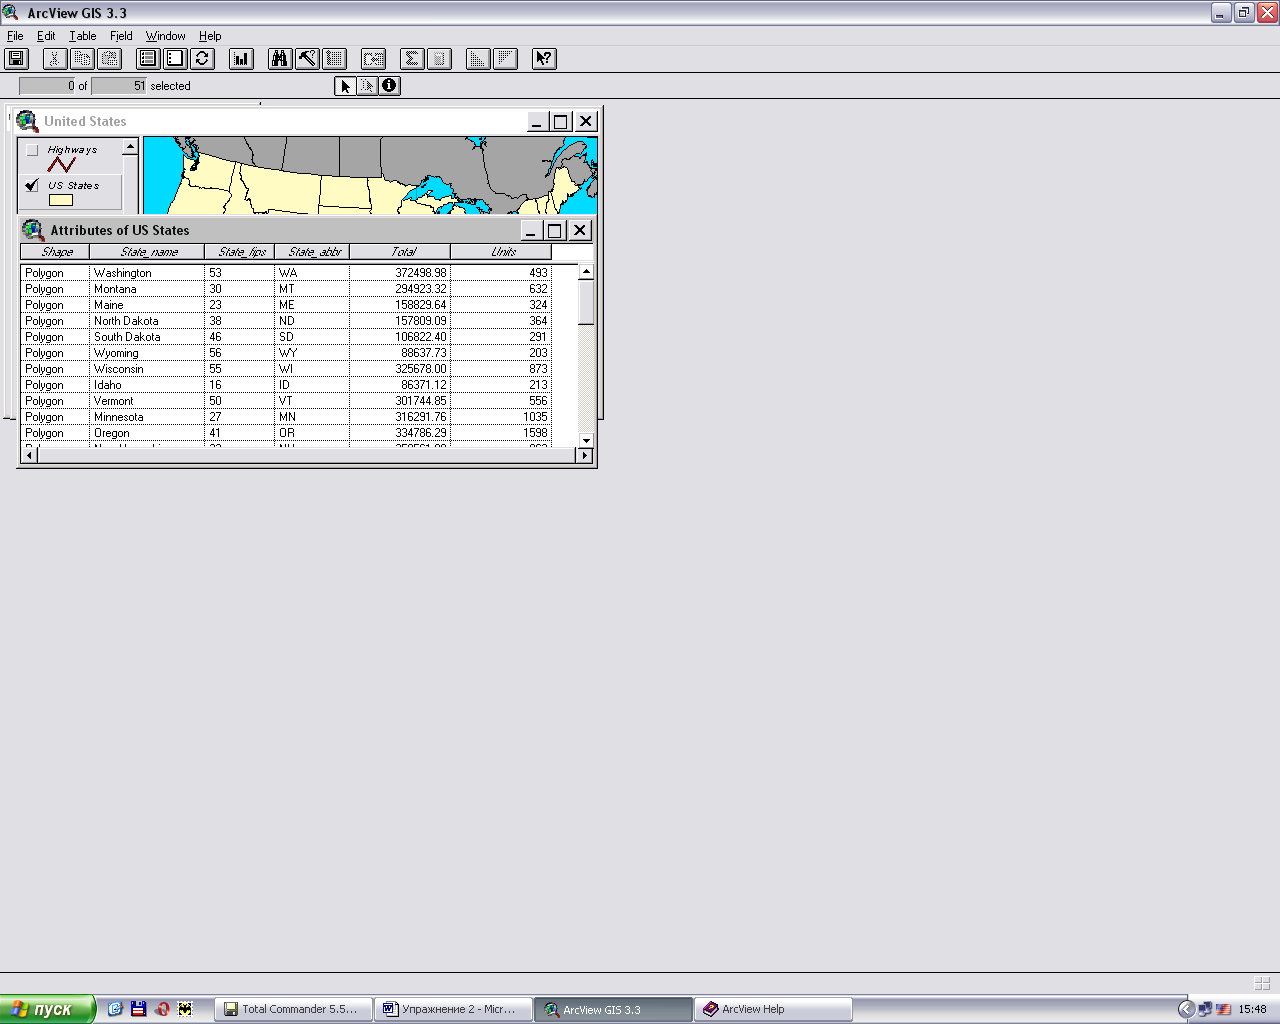The image size is (1280, 1024).
Task: Click the Select None records icon
Action: click(x=175, y=58)
